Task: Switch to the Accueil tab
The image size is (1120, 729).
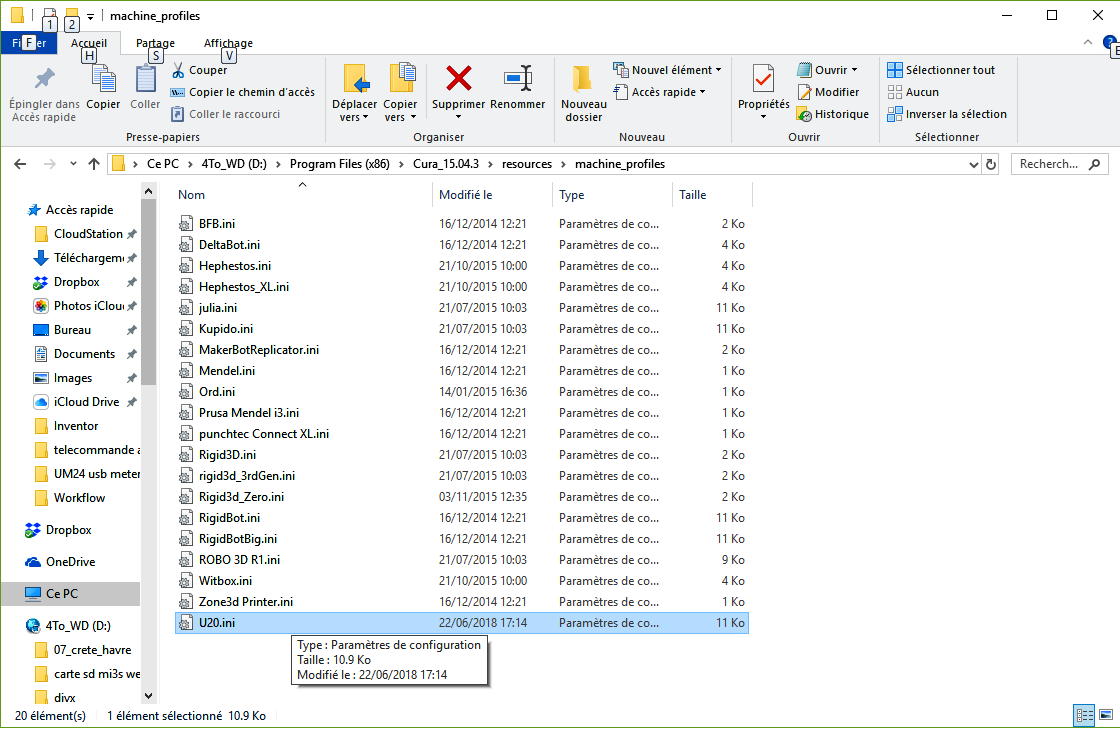Action: click(x=89, y=43)
